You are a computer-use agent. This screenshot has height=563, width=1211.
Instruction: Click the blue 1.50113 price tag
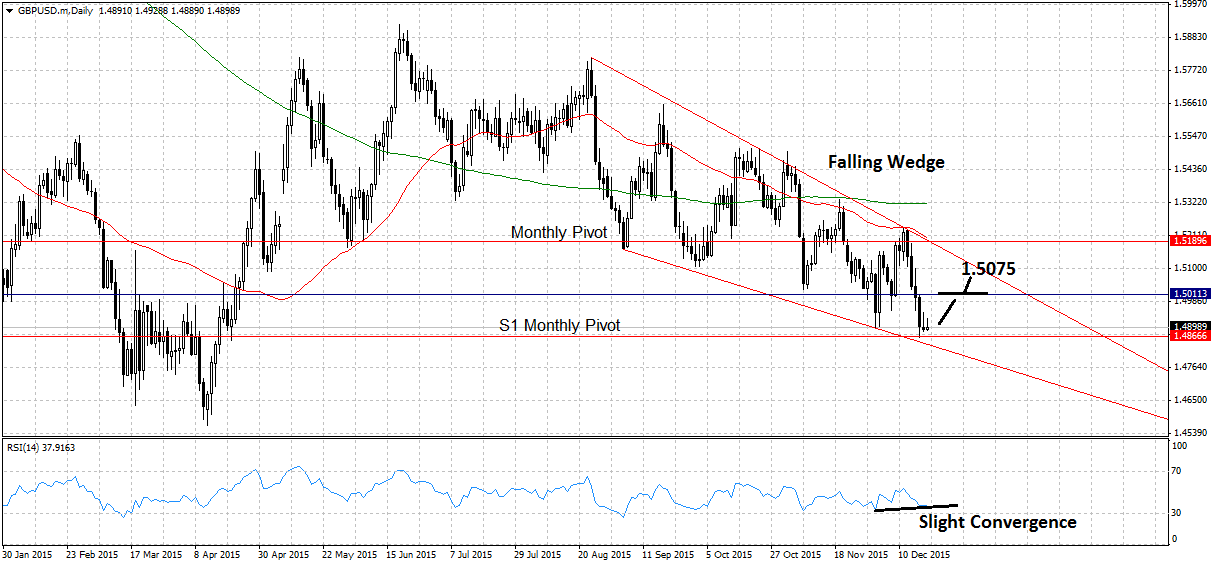pyautogui.click(x=1189, y=294)
